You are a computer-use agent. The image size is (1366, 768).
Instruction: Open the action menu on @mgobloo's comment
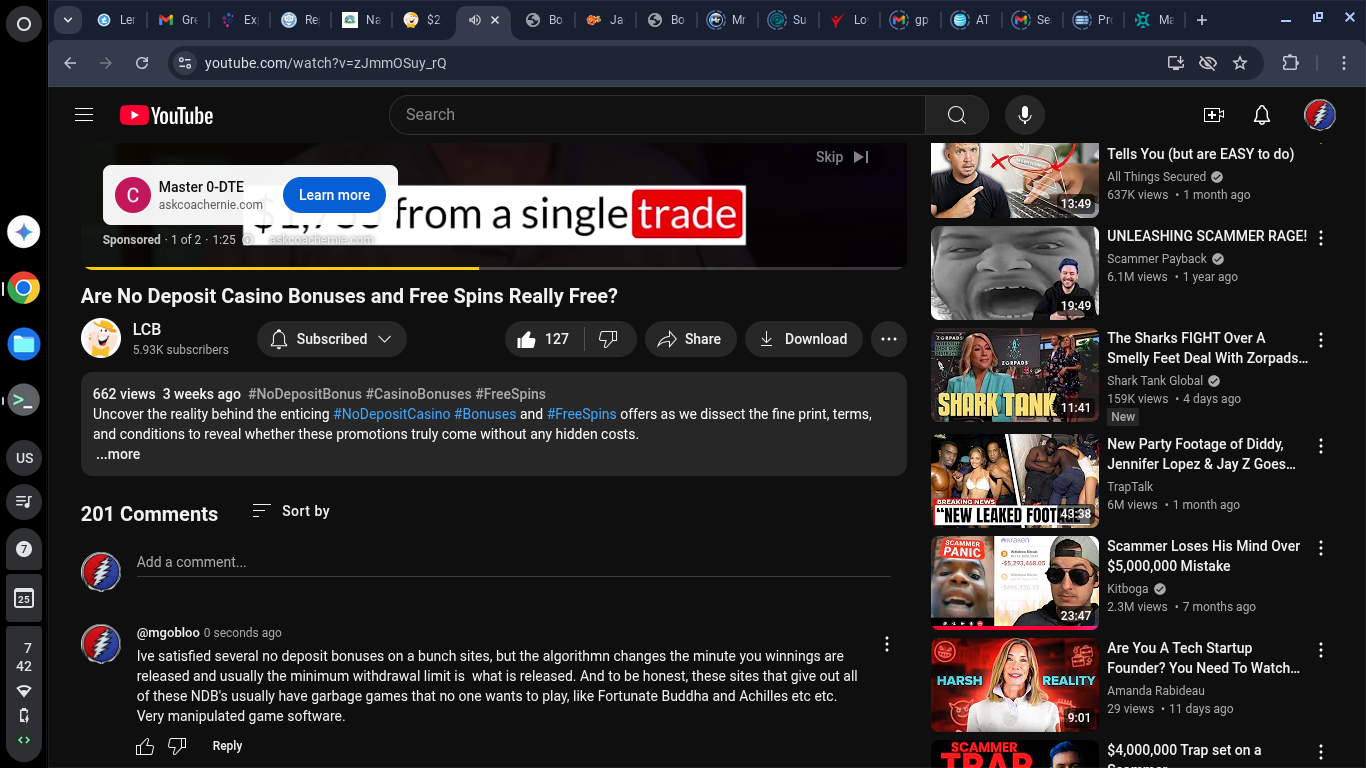(x=886, y=644)
